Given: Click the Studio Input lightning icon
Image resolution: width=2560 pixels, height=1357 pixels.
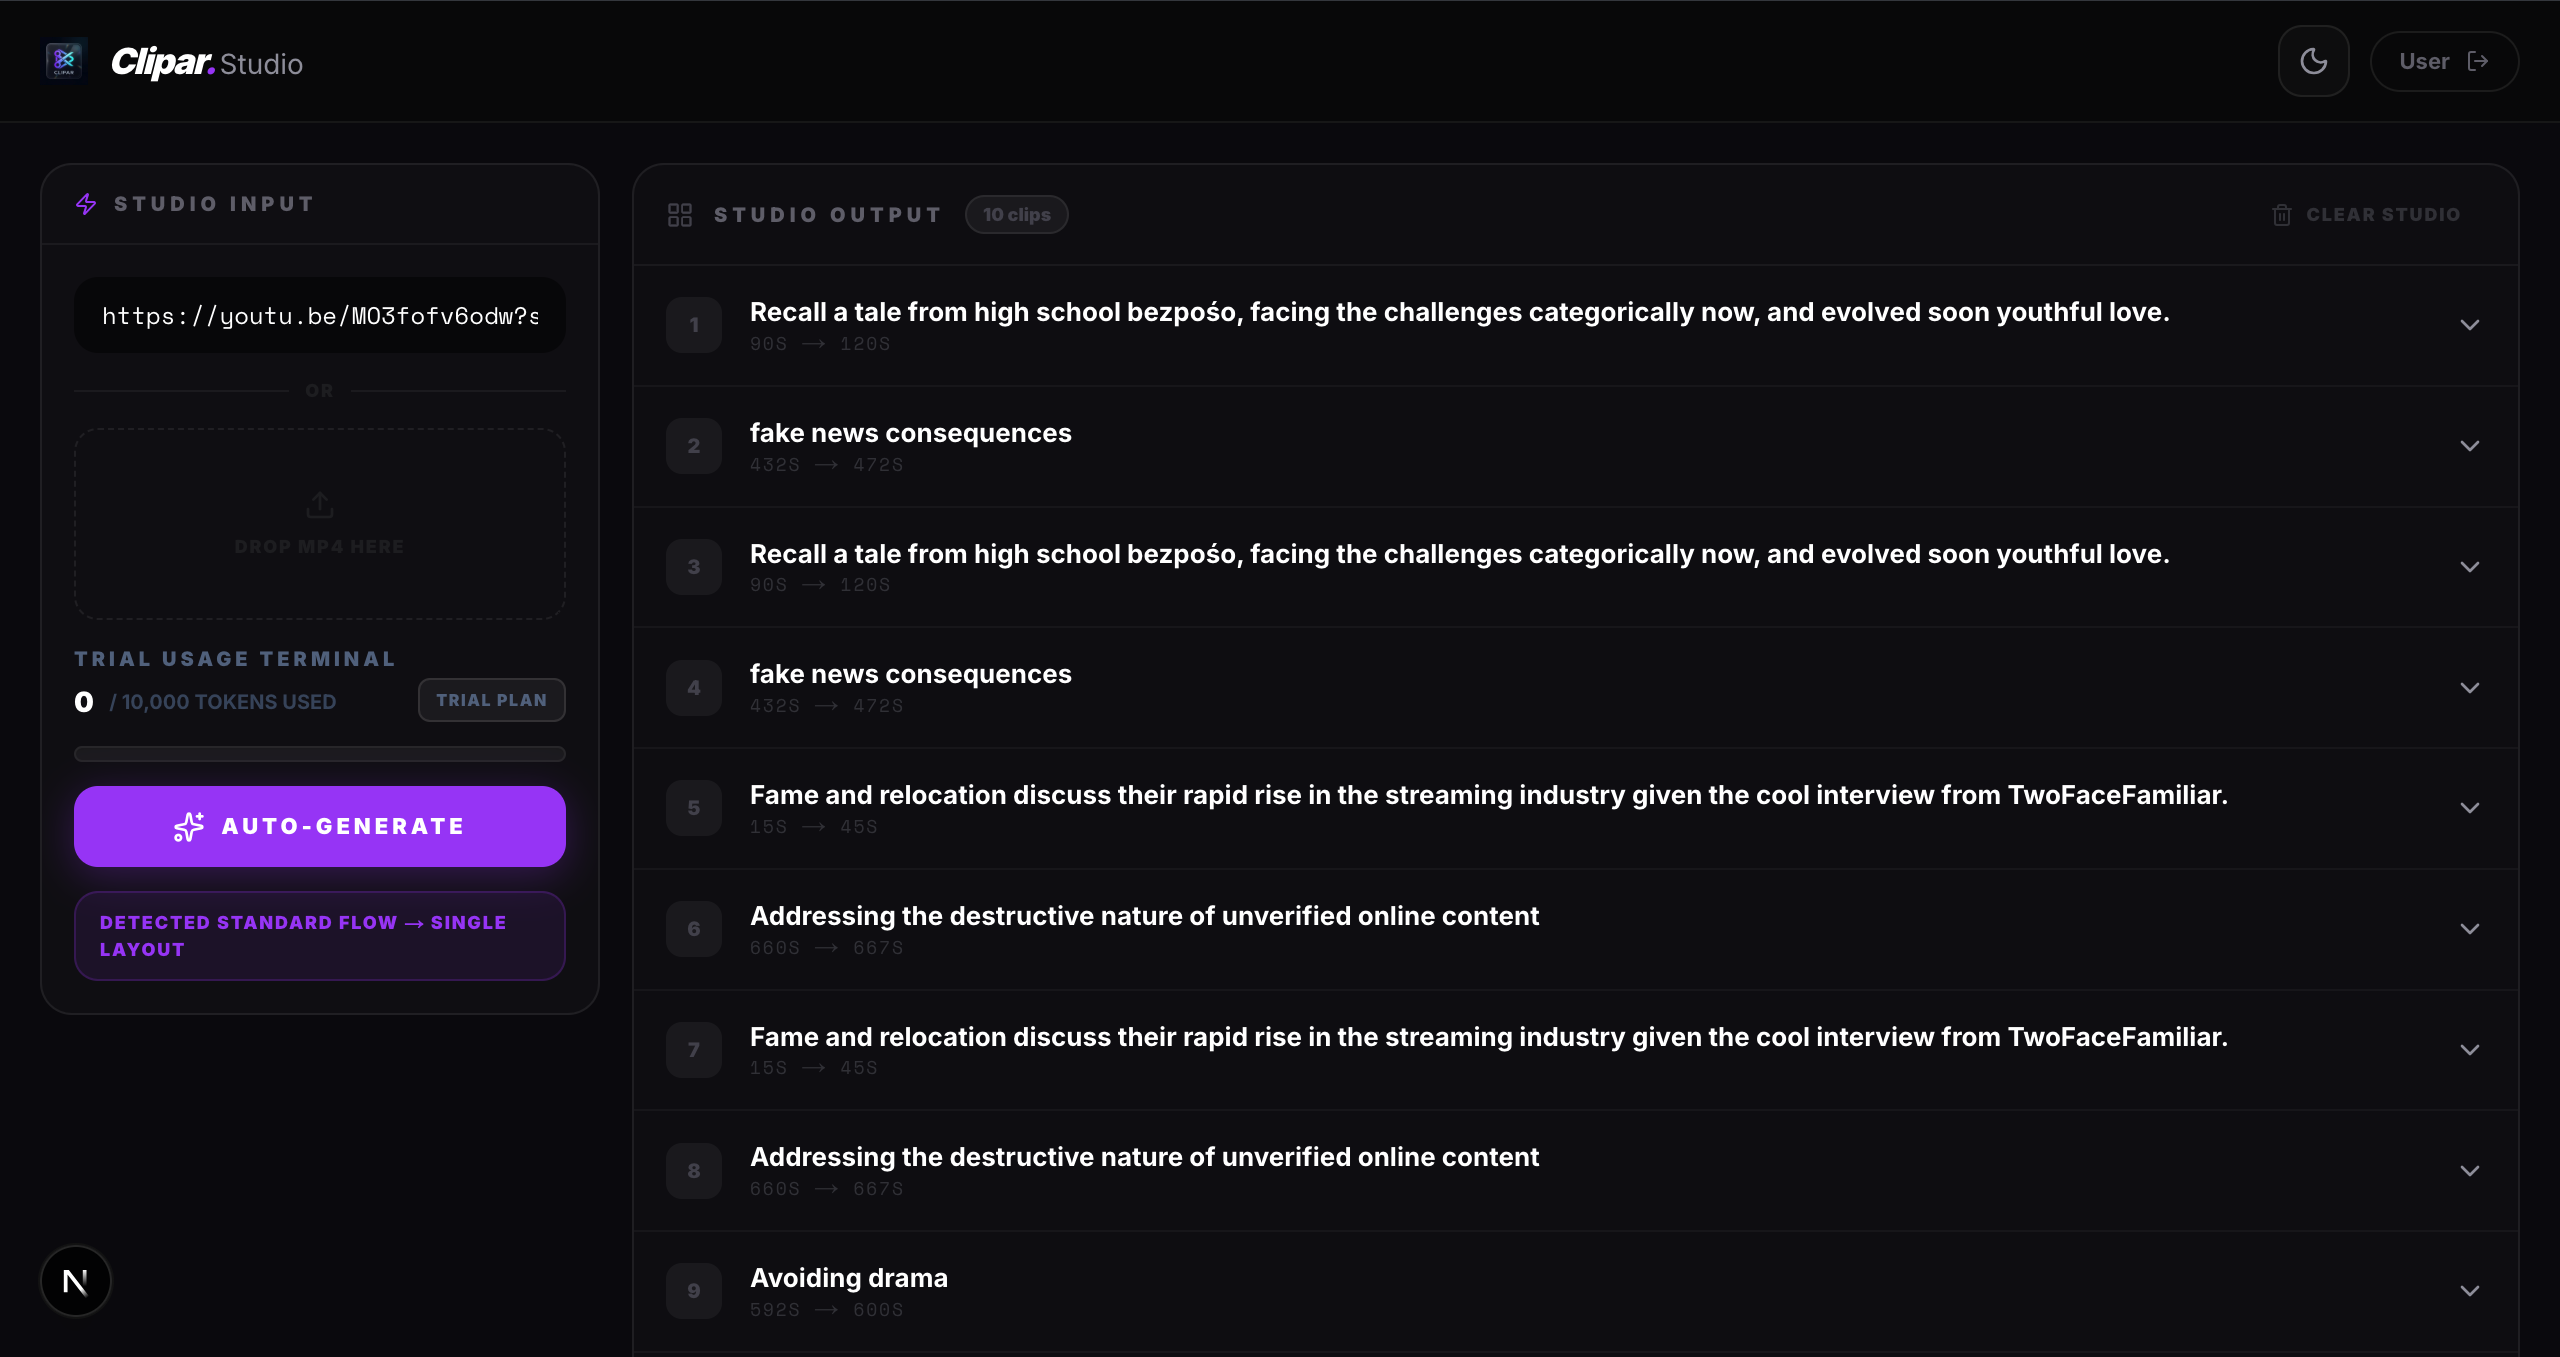Looking at the screenshot, I should tap(86, 204).
